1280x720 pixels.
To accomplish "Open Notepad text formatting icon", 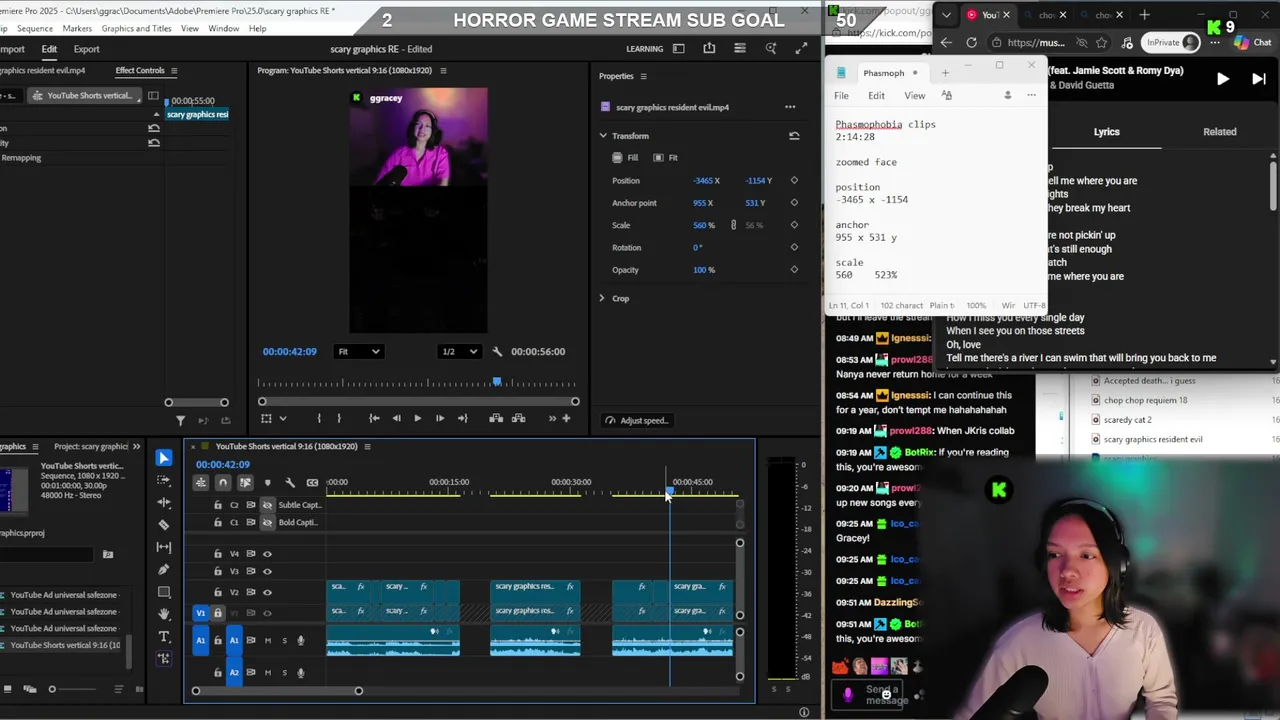I will pos(946,95).
